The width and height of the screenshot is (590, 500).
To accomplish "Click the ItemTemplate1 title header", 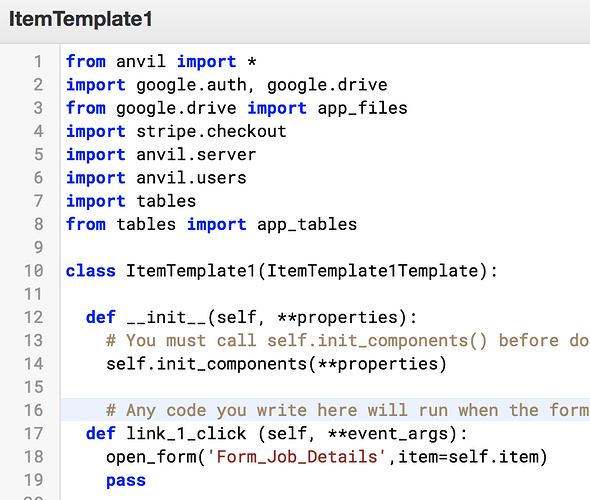I will pyautogui.click(x=81, y=19).
